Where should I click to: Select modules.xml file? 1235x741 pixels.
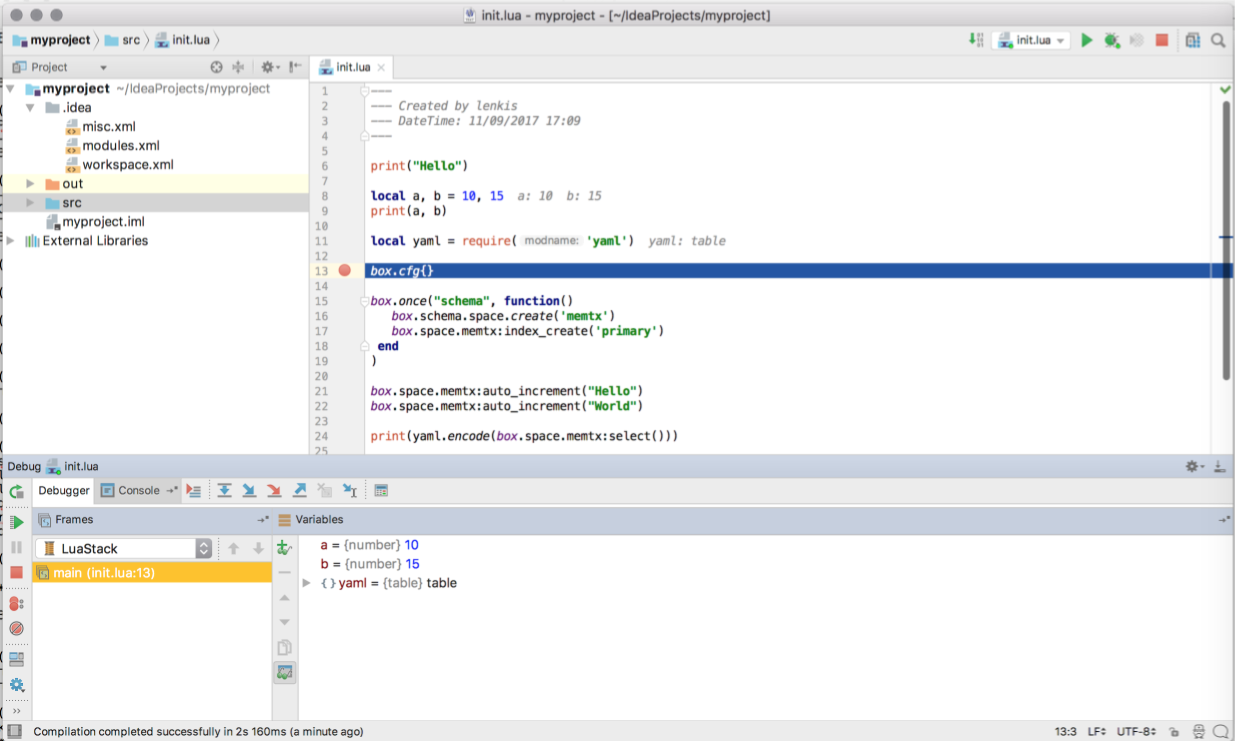[112, 146]
